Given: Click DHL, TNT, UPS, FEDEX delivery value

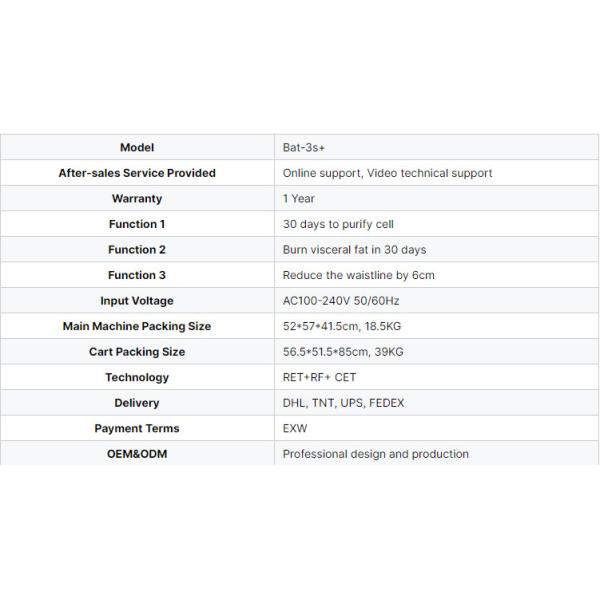Looking at the screenshot, I should (x=343, y=403).
